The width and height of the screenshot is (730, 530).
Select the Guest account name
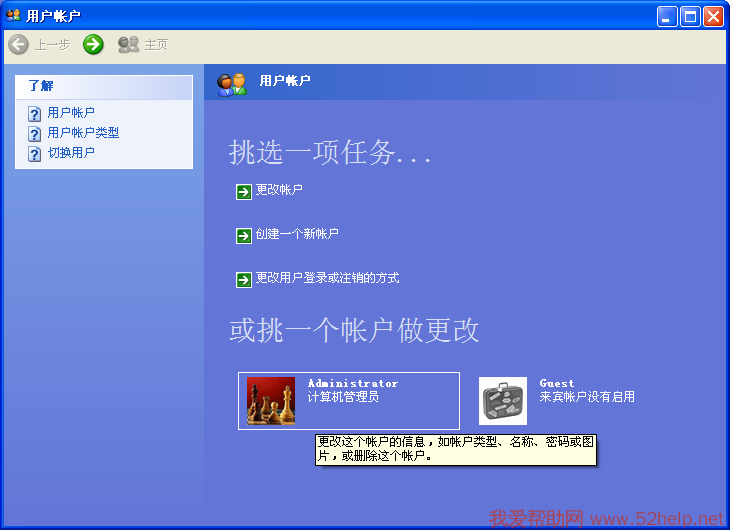tap(557, 383)
